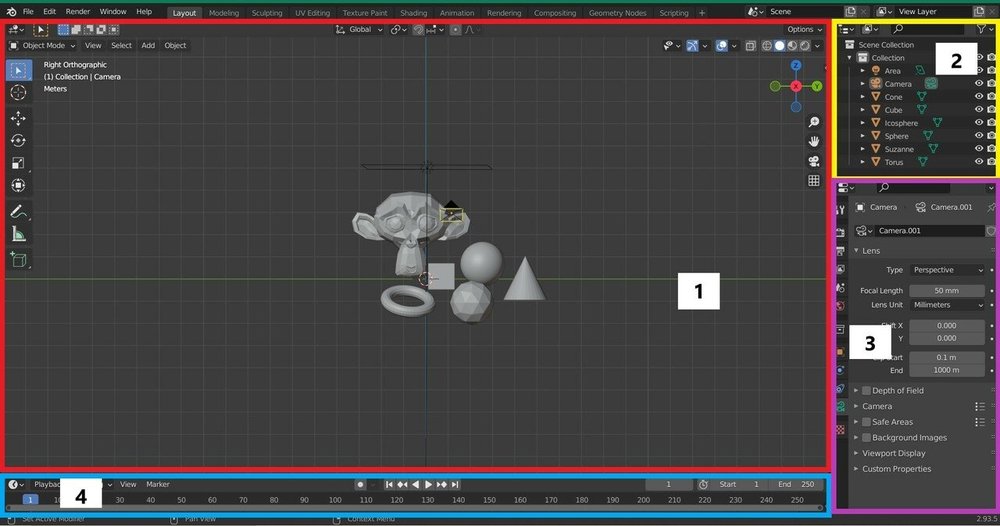Activate the Measure tool
This screenshot has width=1000, height=526.
click(x=18, y=235)
